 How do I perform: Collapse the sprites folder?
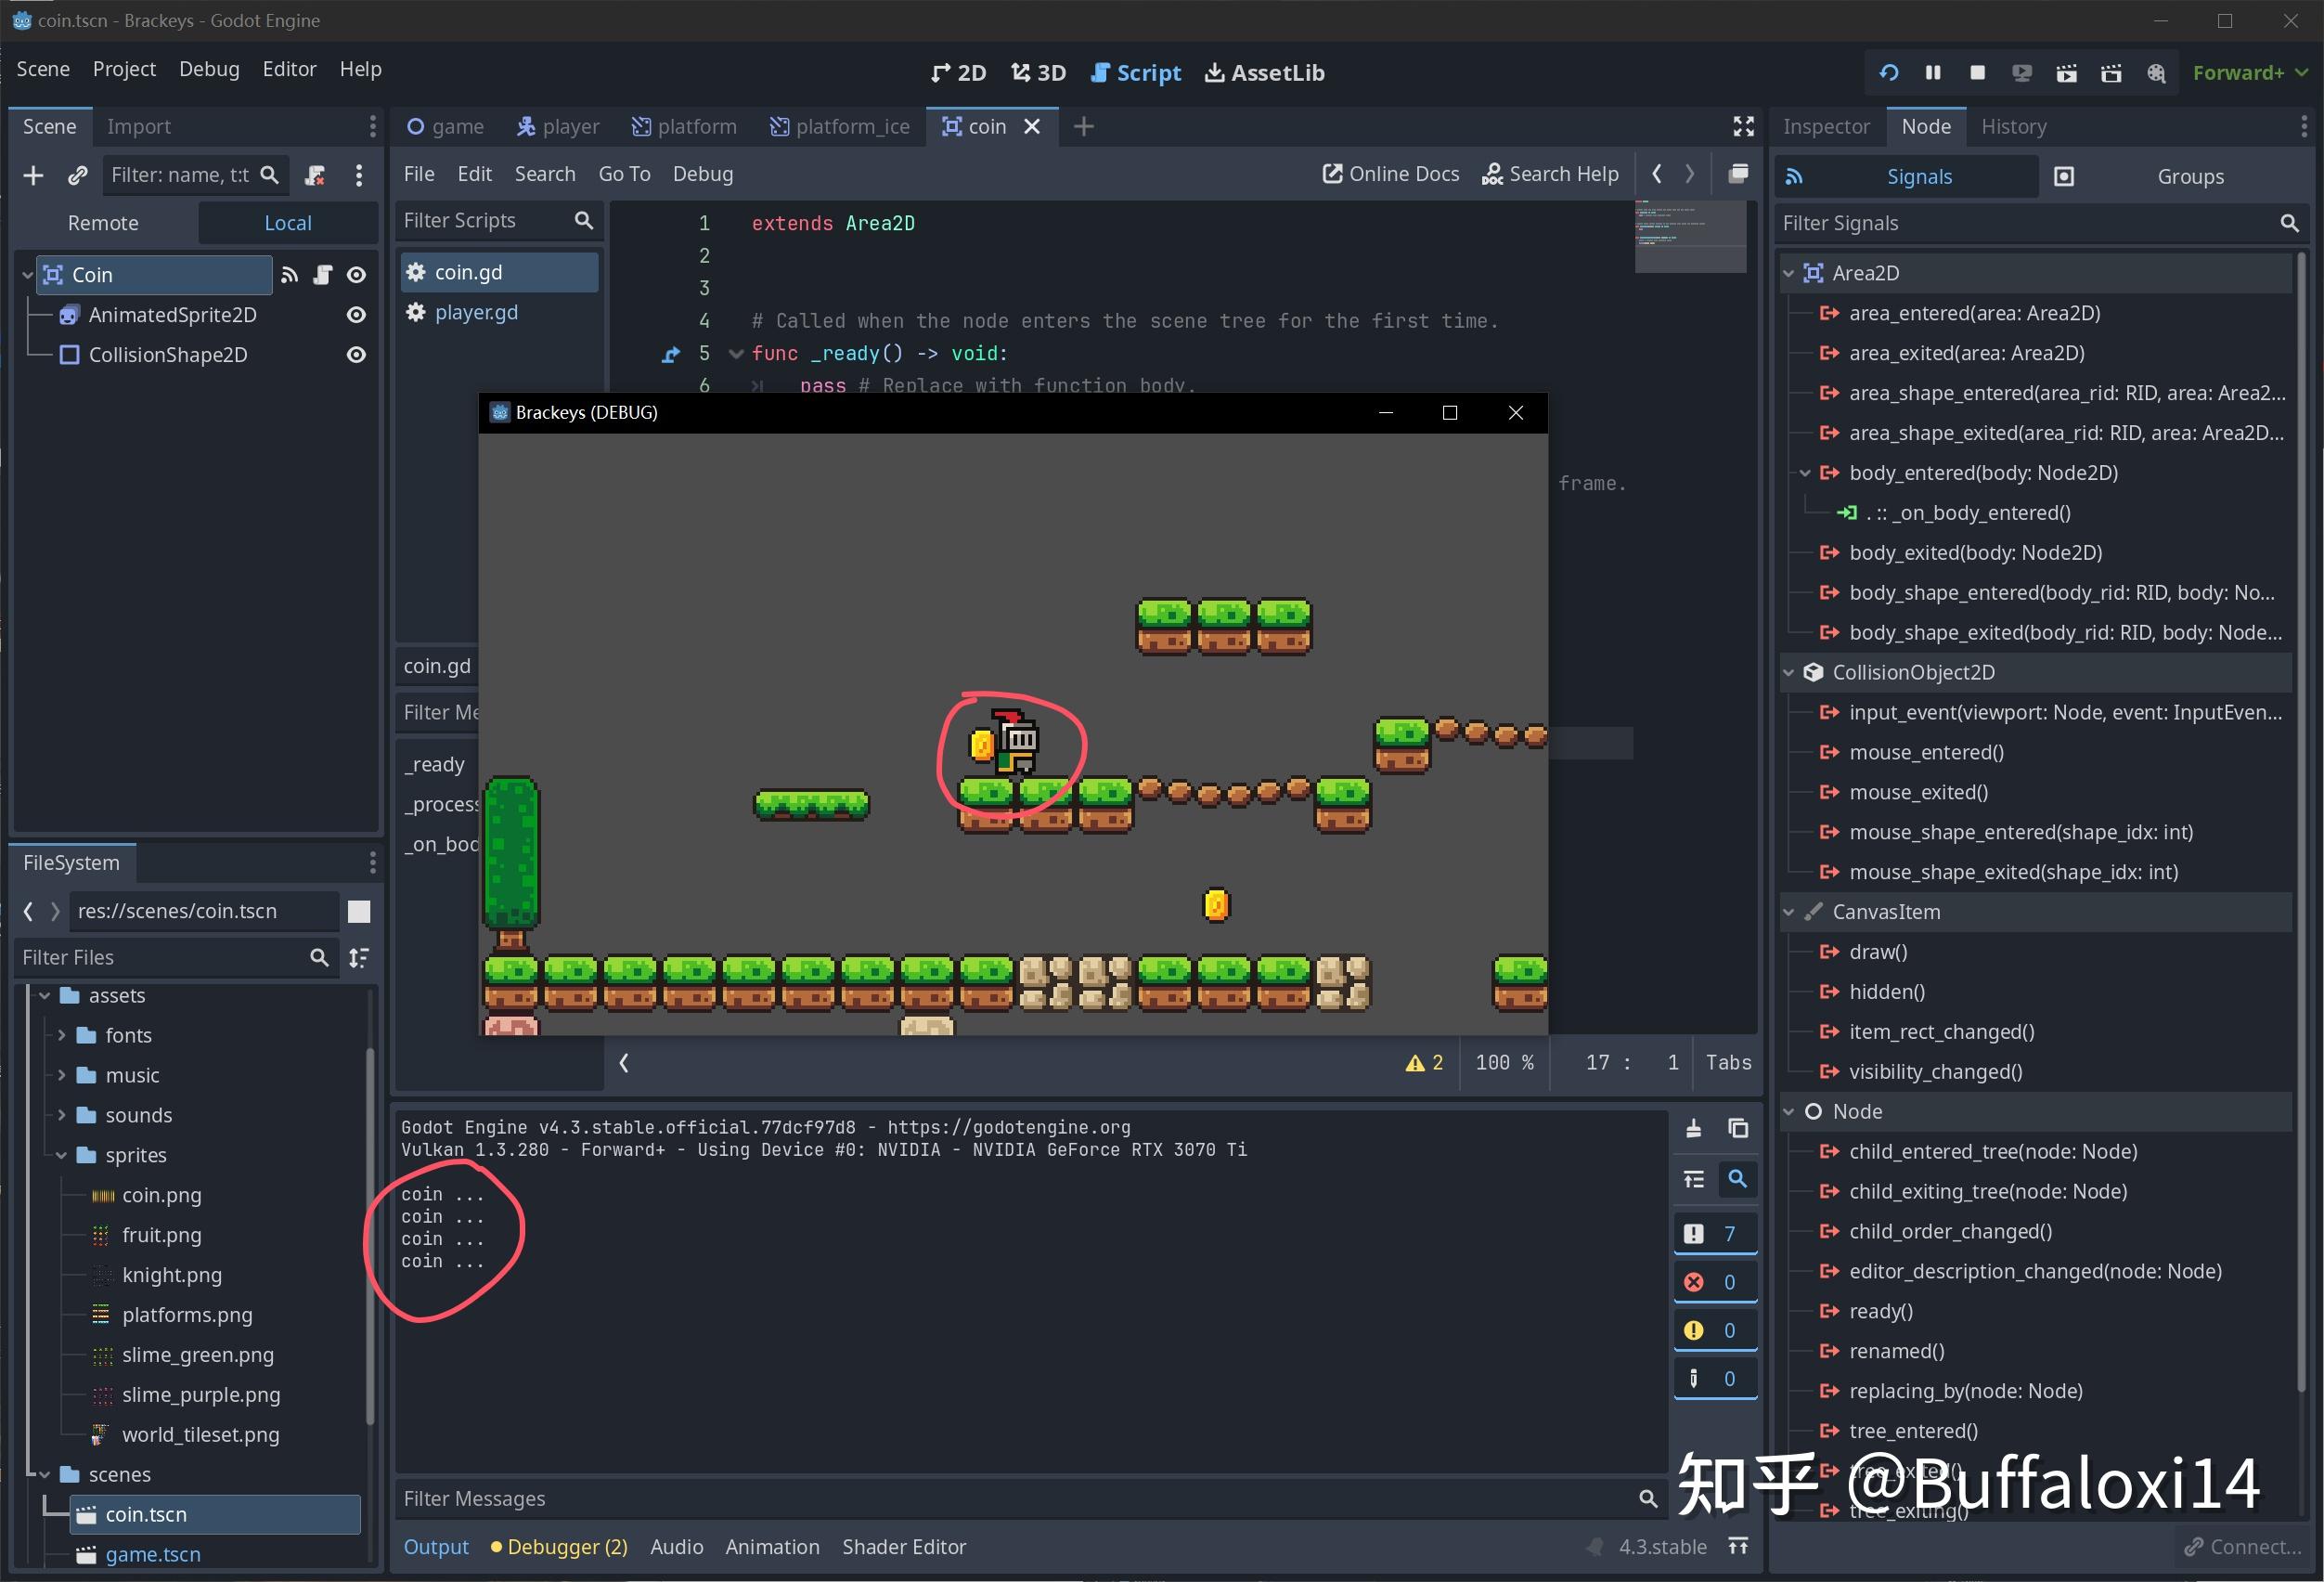point(61,1155)
